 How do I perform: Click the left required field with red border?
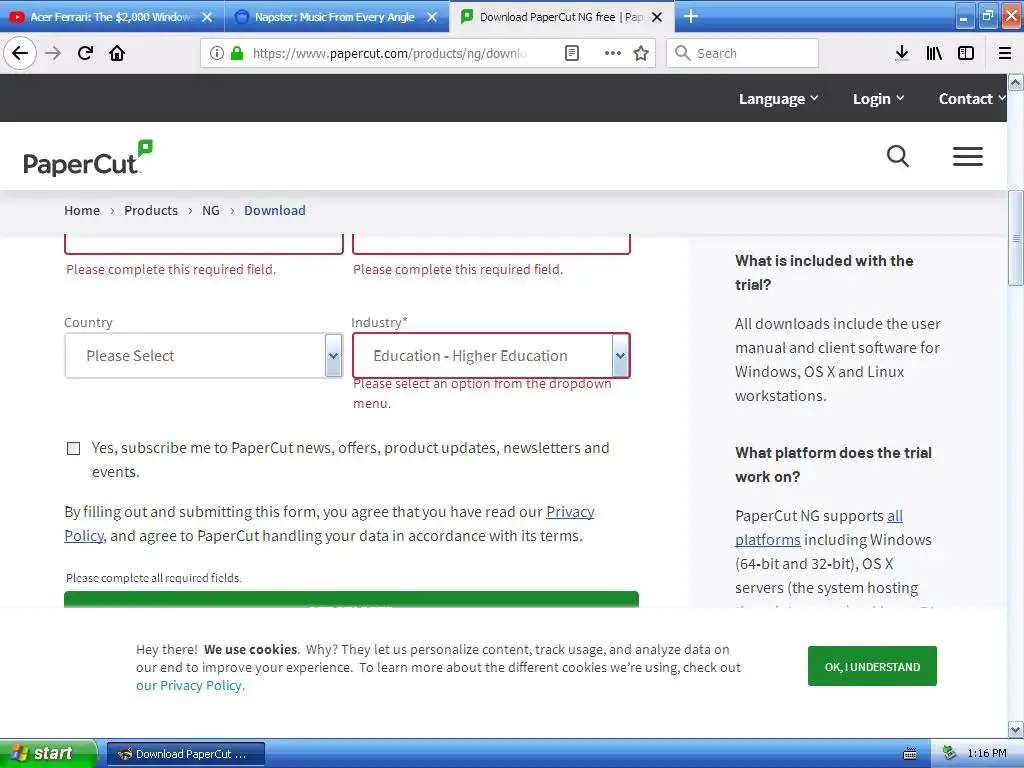(204, 244)
